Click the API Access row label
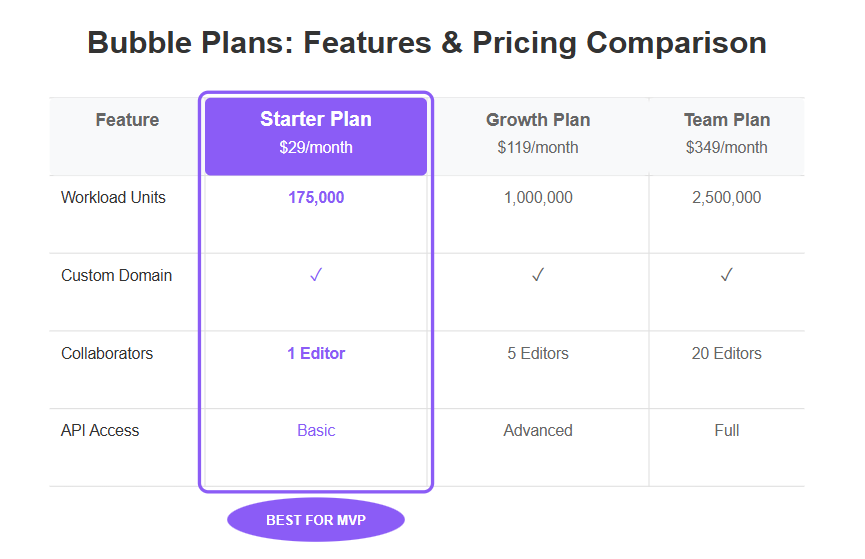The image size is (865, 559). 100,431
